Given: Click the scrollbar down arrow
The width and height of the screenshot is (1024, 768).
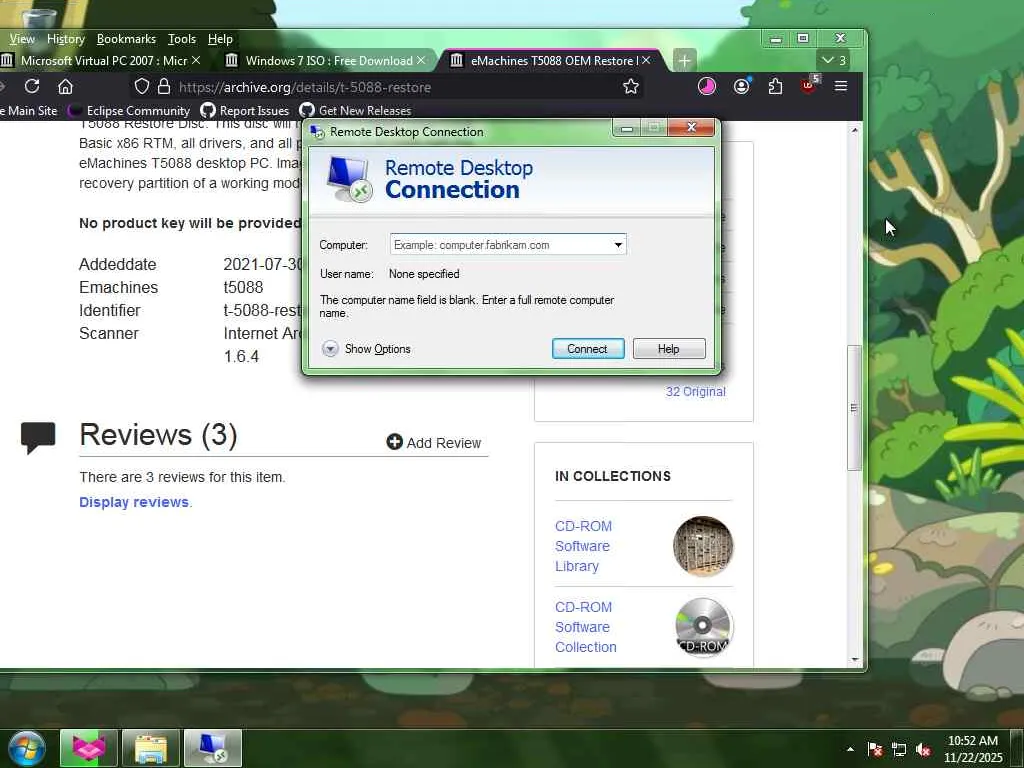Looking at the screenshot, I should click(x=855, y=660).
